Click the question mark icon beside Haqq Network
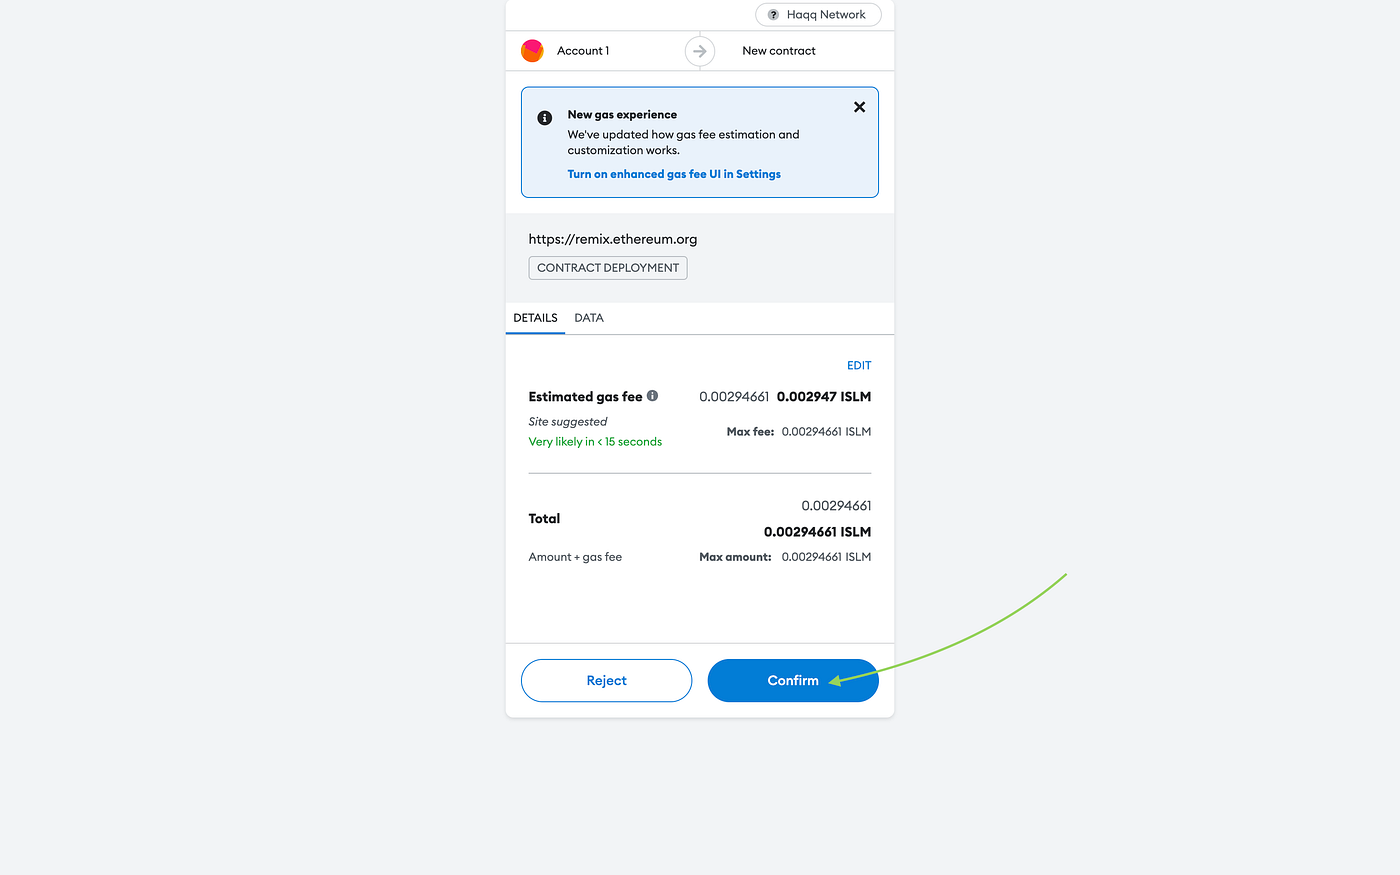1400x875 pixels. coord(773,15)
